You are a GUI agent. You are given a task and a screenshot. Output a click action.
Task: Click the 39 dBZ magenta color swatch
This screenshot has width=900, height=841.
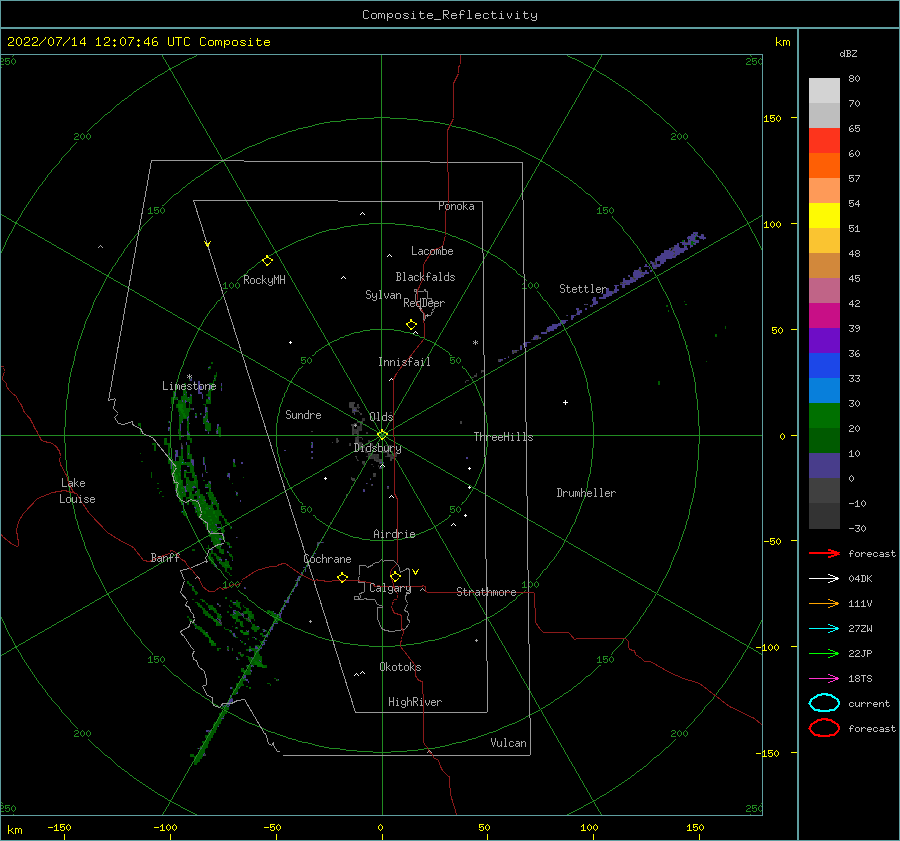click(x=824, y=315)
